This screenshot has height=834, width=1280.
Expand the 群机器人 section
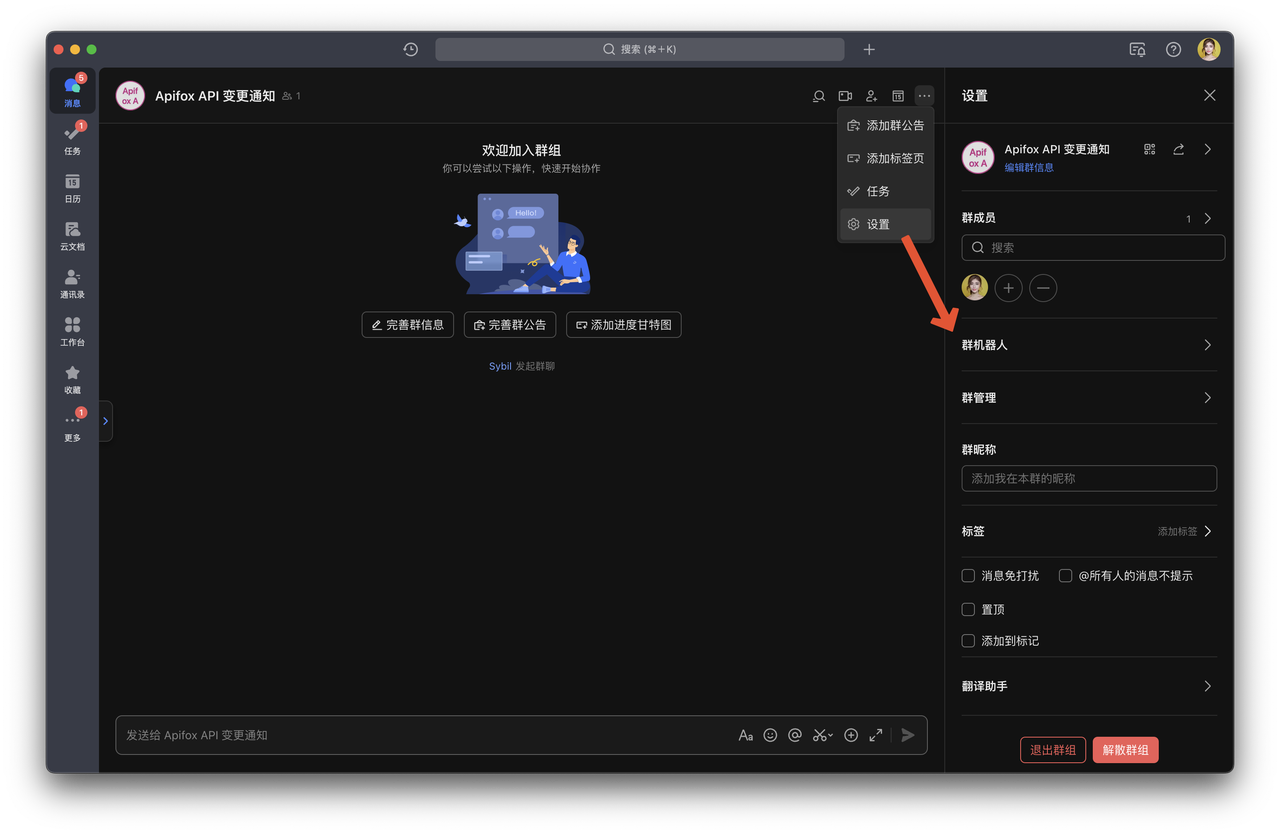pos(1088,345)
